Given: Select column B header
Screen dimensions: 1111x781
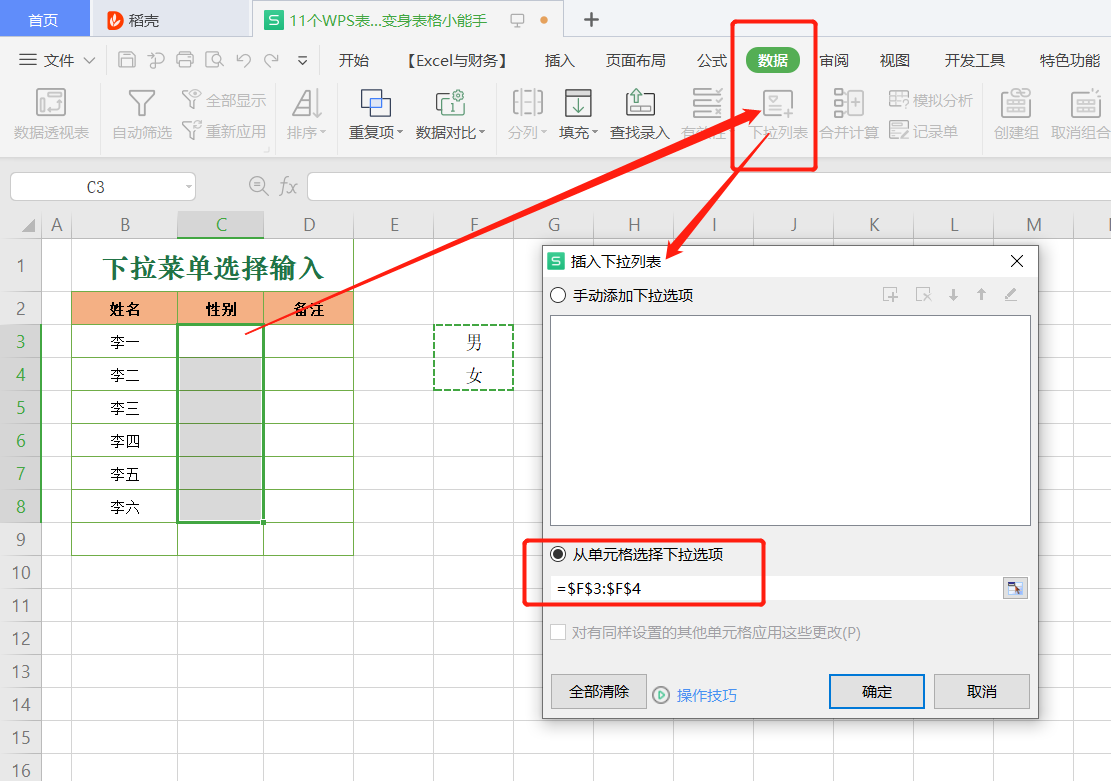Looking at the screenshot, I should tap(125, 225).
